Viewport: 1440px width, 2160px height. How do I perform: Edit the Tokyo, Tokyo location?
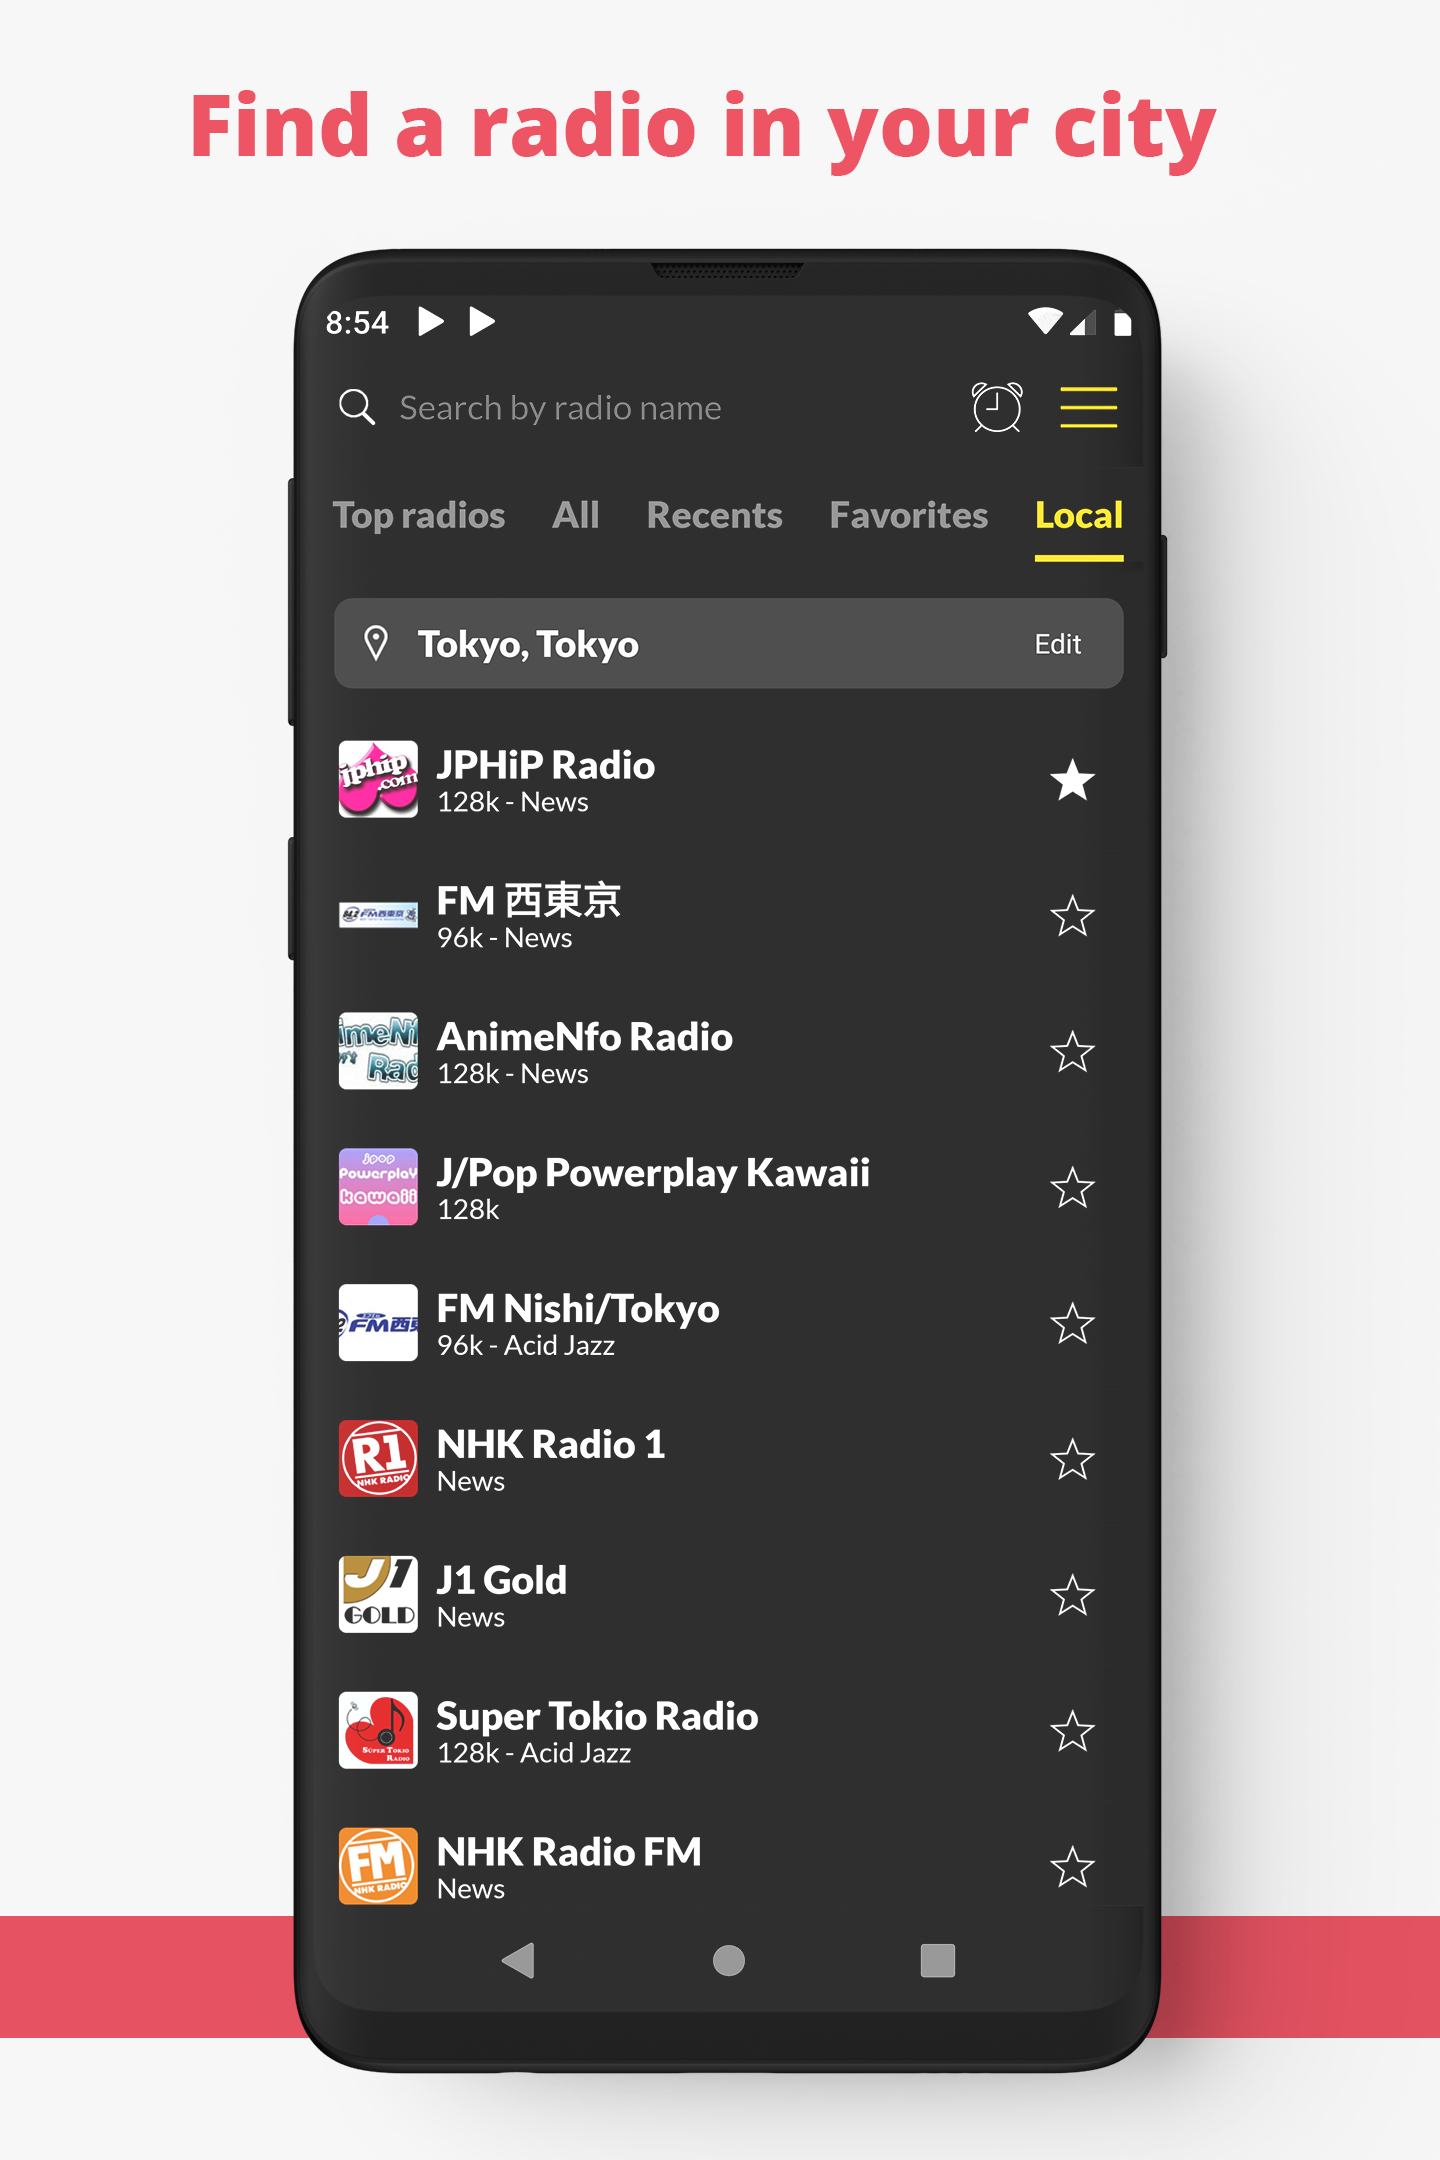tap(1057, 644)
